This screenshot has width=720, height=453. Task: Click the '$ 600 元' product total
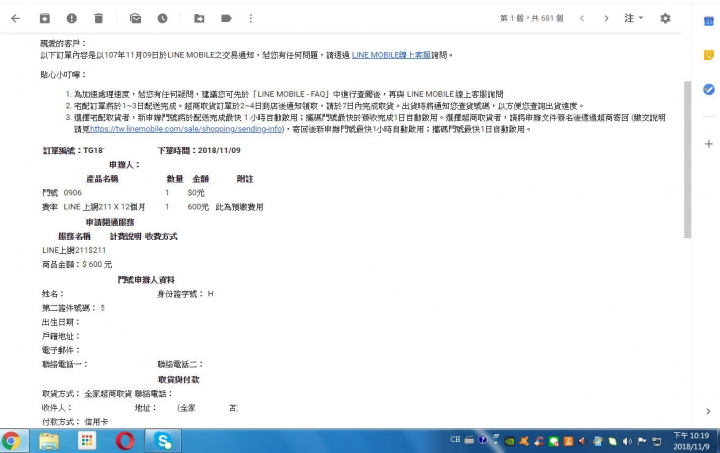point(97,264)
